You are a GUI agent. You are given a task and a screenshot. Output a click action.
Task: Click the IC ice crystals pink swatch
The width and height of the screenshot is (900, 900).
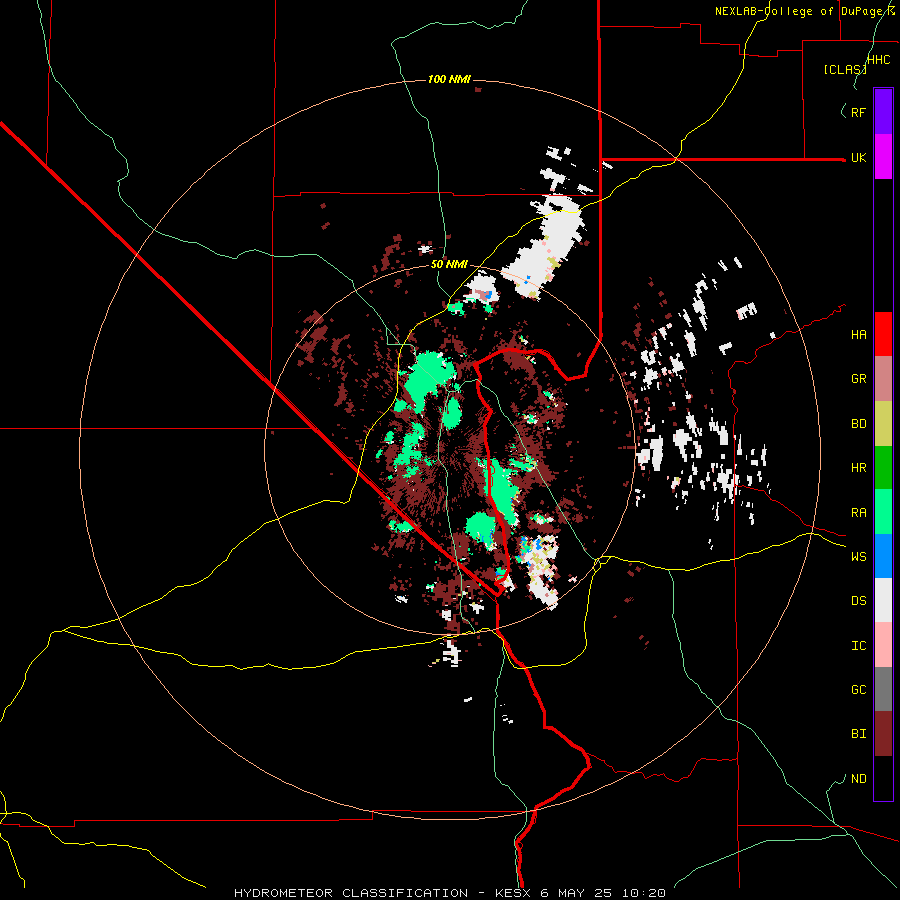(883, 645)
